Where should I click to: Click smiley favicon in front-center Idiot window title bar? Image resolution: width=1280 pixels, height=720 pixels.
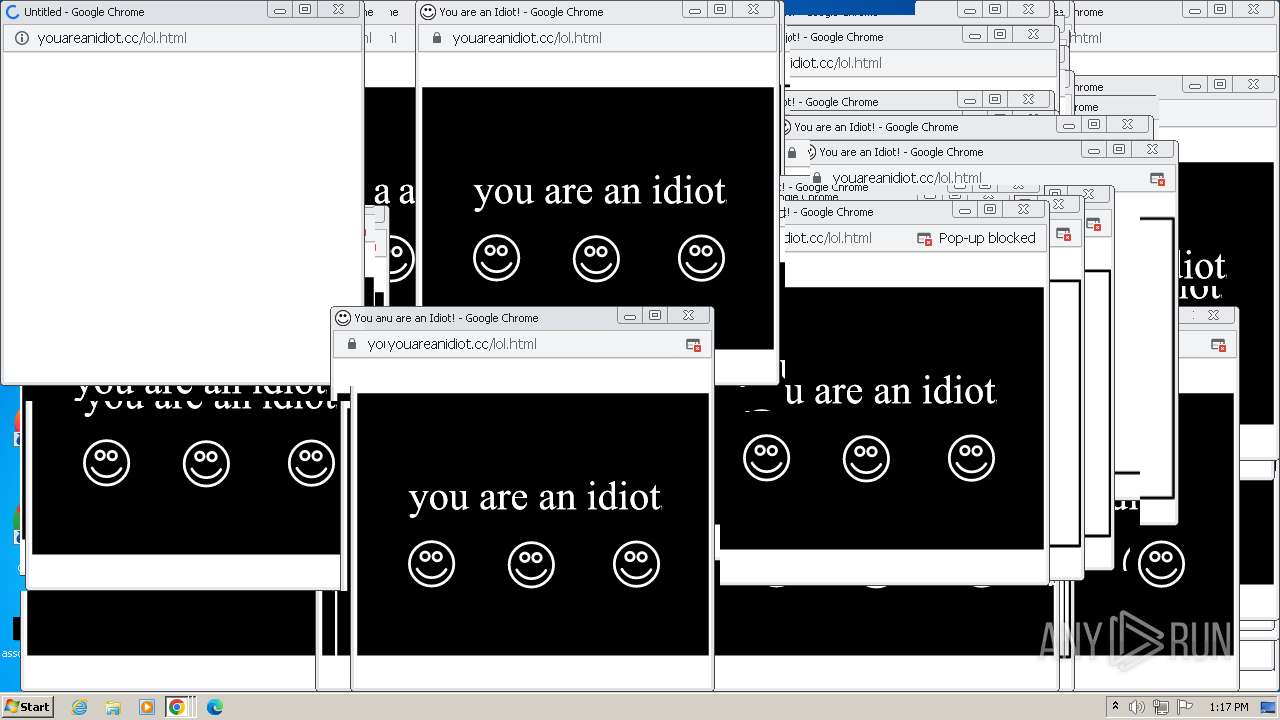(x=343, y=318)
